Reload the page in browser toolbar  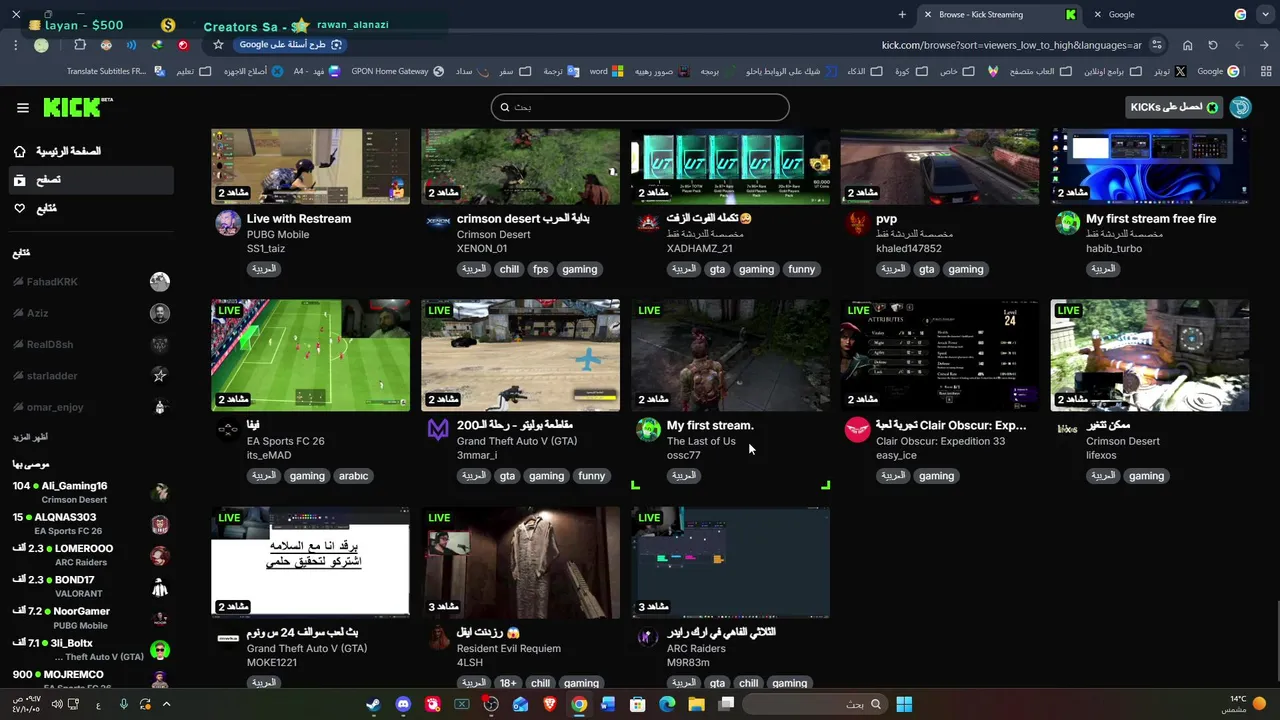[1213, 45]
